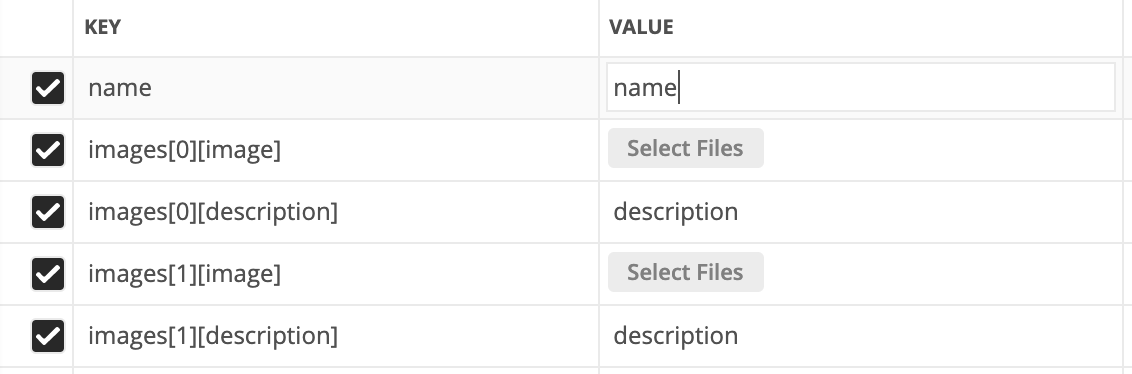
Task: Focus the images[1][image] key field
Action: (336, 274)
